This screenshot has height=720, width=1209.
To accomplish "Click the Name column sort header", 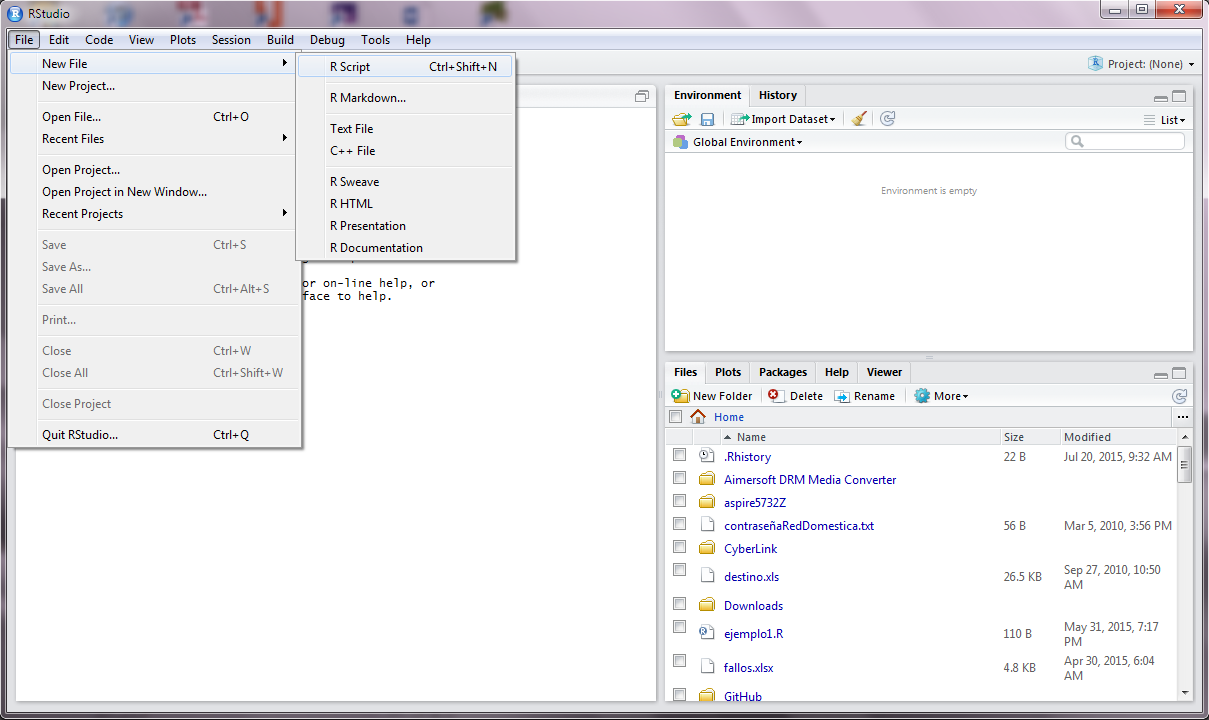I will coord(846,437).
